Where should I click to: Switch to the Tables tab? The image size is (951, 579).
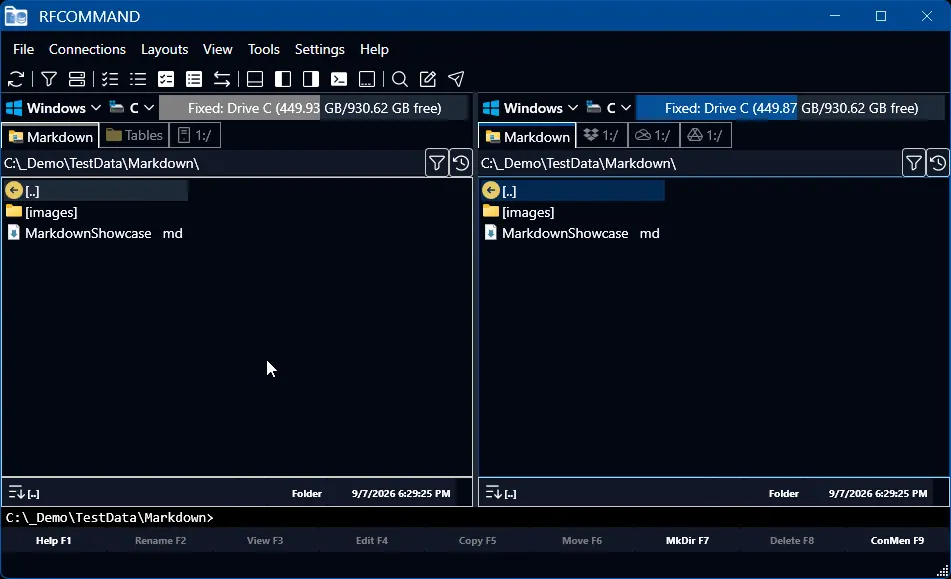pyautogui.click(x=134, y=135)
